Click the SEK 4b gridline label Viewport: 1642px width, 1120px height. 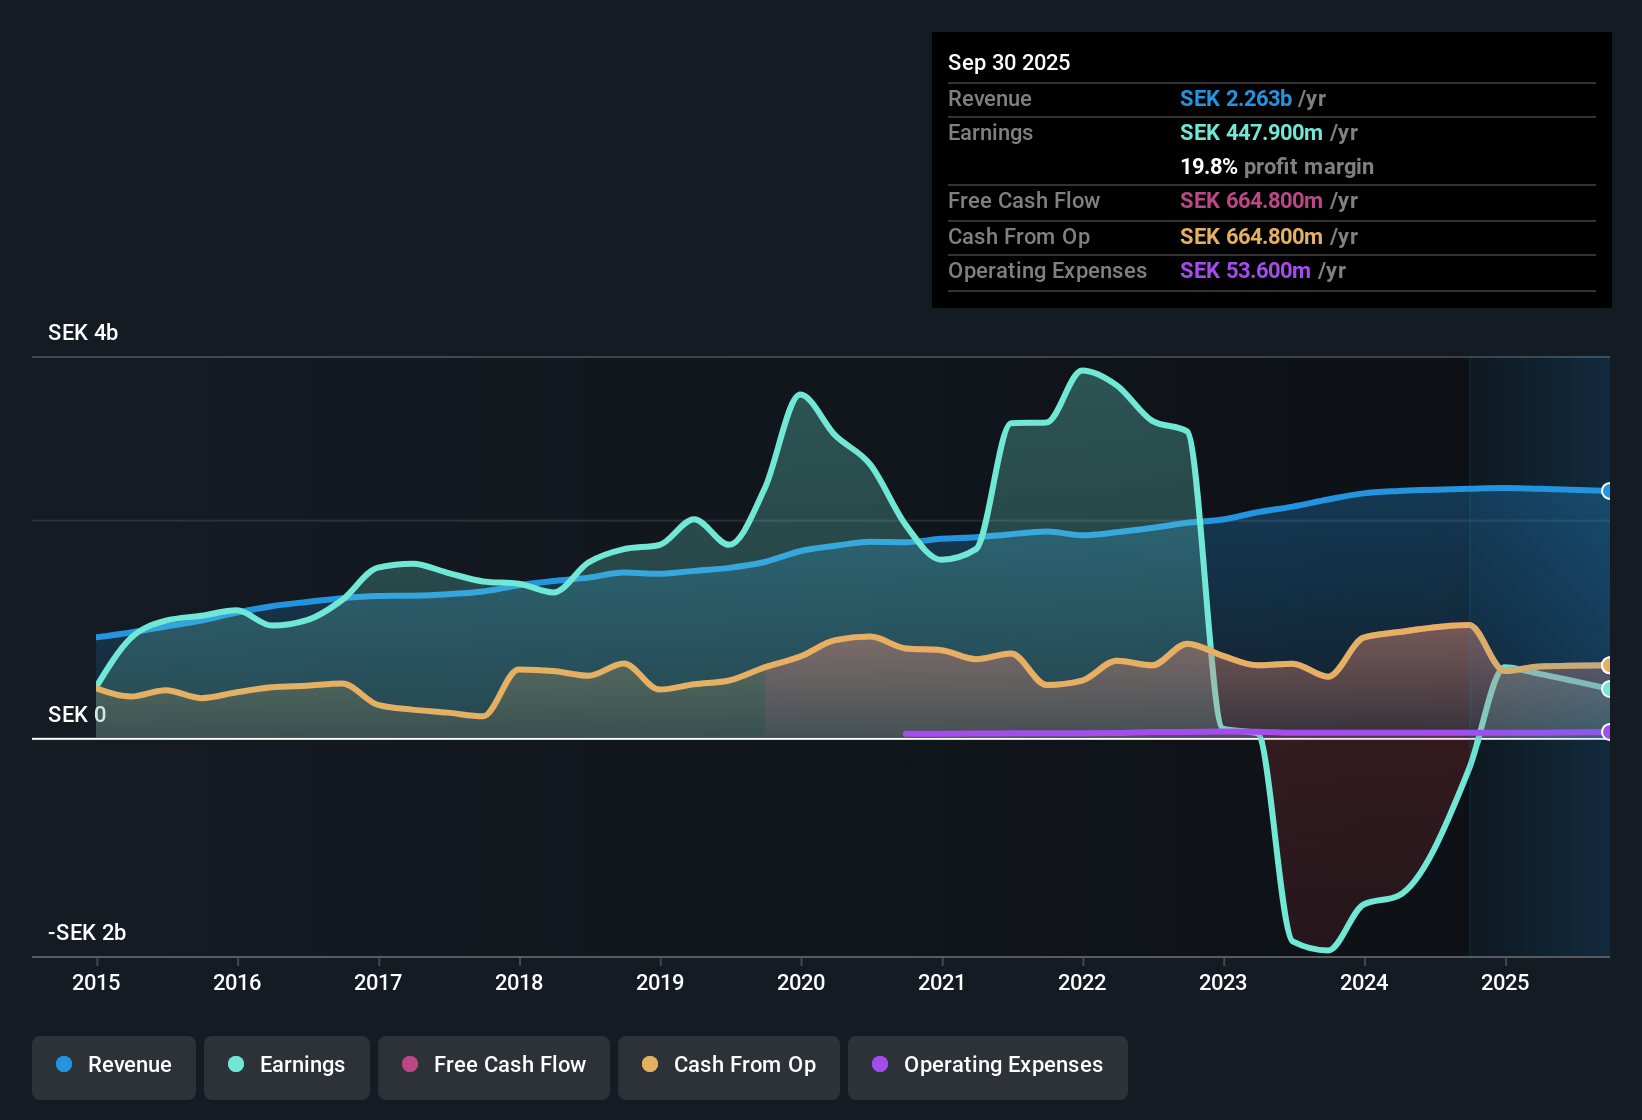[x=82, y=332]
